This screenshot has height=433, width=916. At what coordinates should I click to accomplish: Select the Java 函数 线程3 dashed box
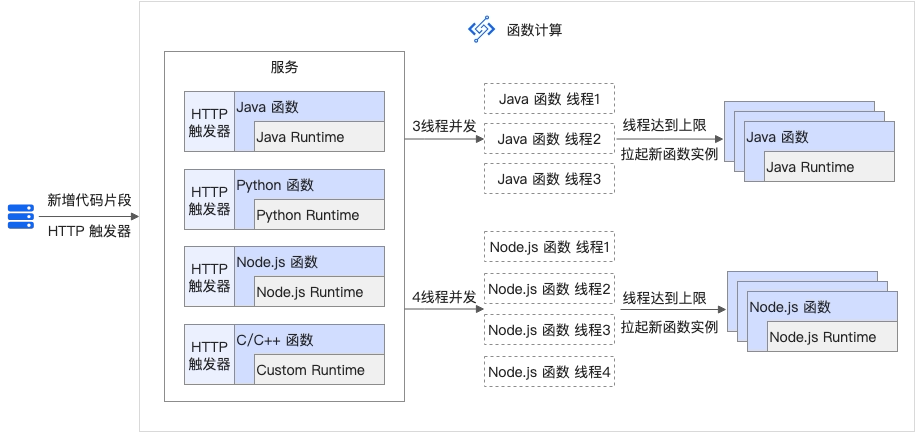click(549, 178)
